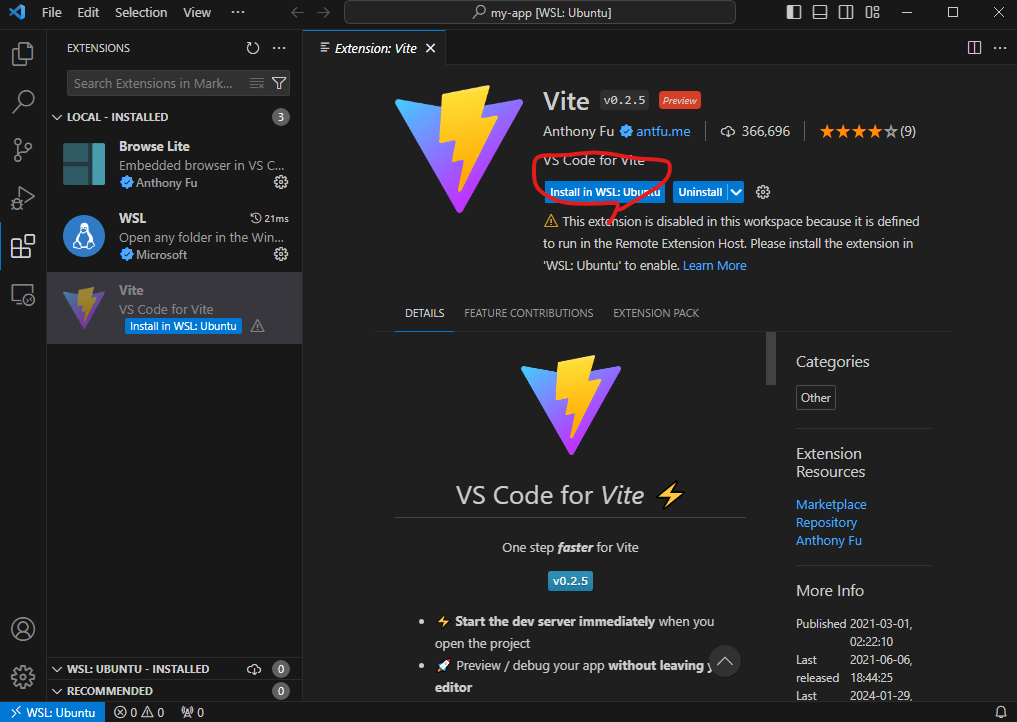Screen dimensions: 1017x722
Task: Click the details page scrollbar
Action: tap(771, 359)
